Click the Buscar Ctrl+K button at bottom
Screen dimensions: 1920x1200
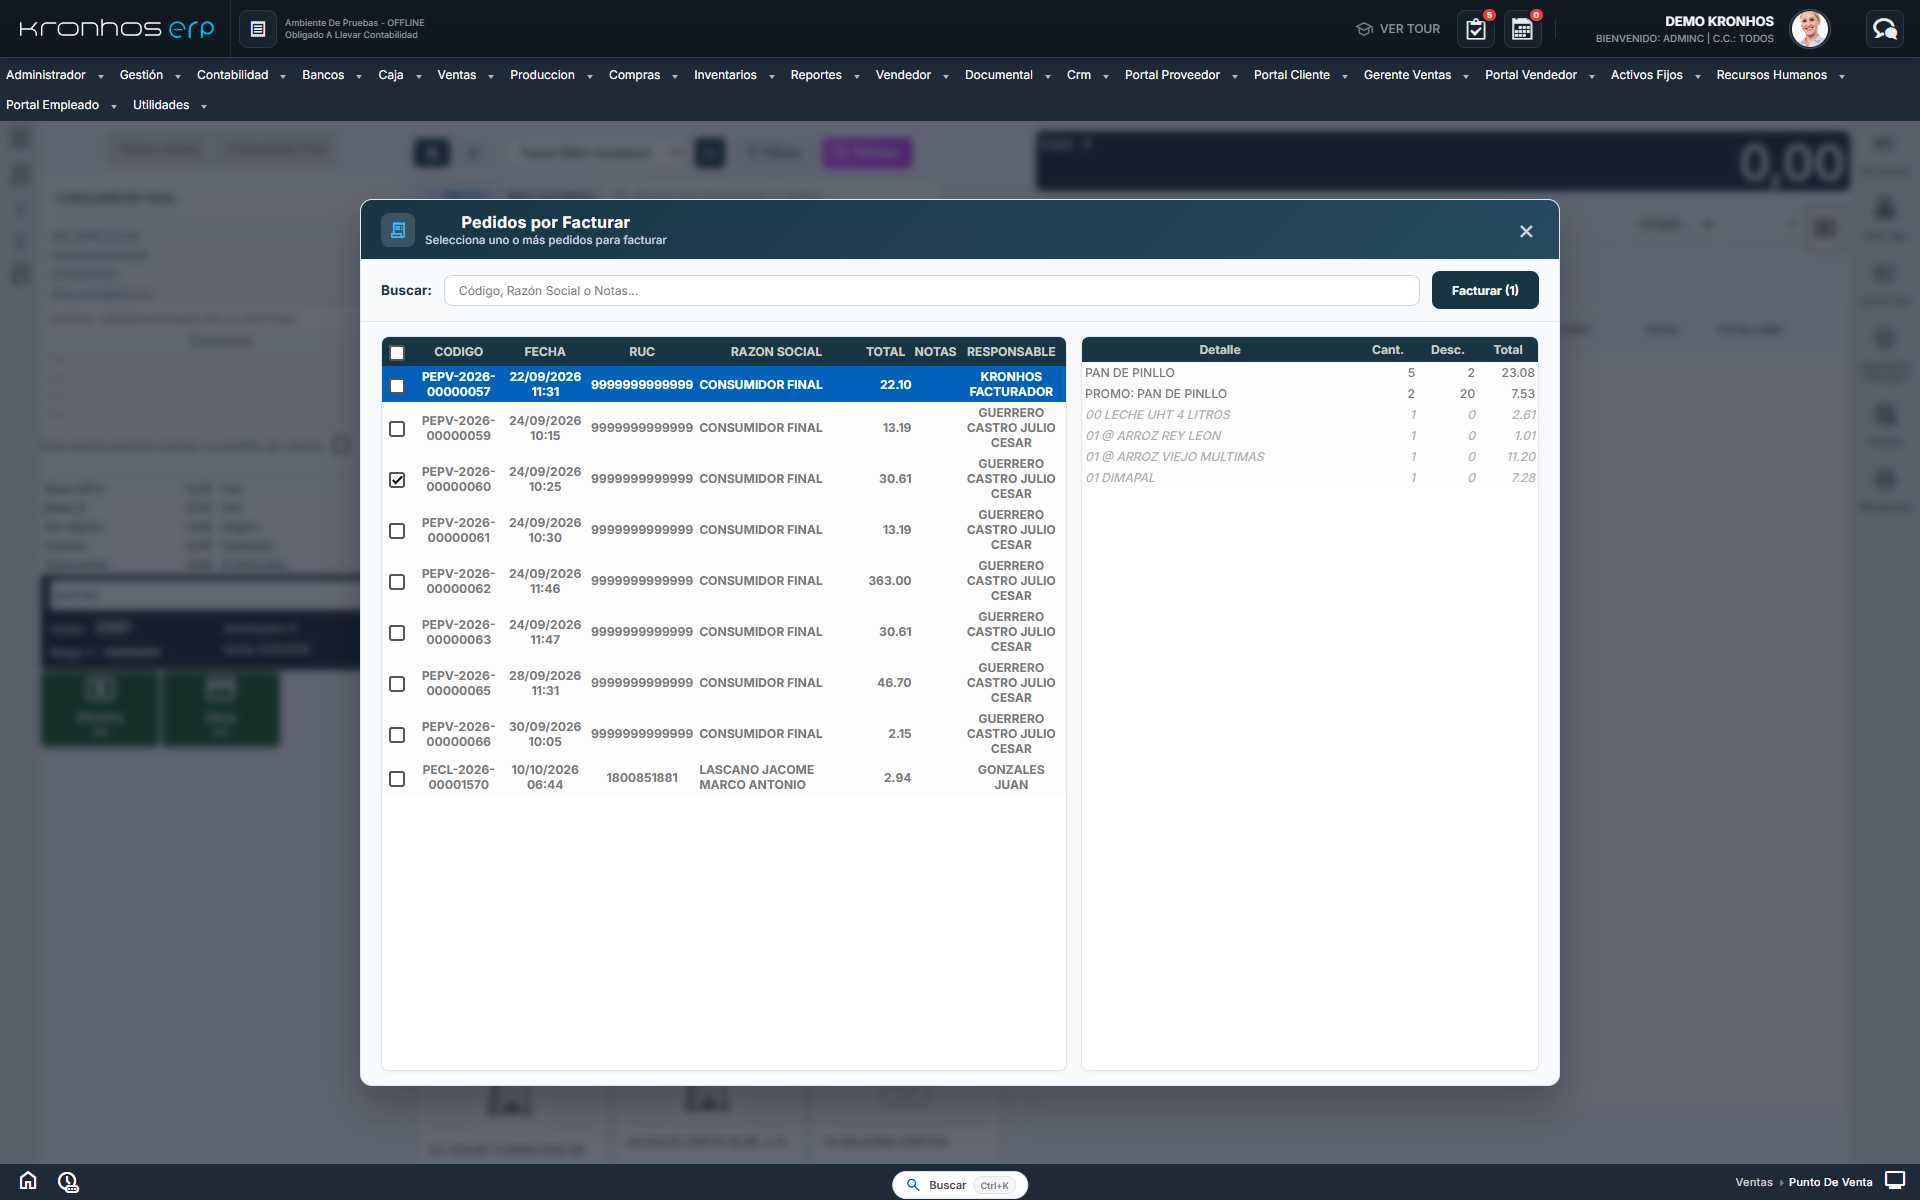pyautogui.click(x=960, y=1185)
